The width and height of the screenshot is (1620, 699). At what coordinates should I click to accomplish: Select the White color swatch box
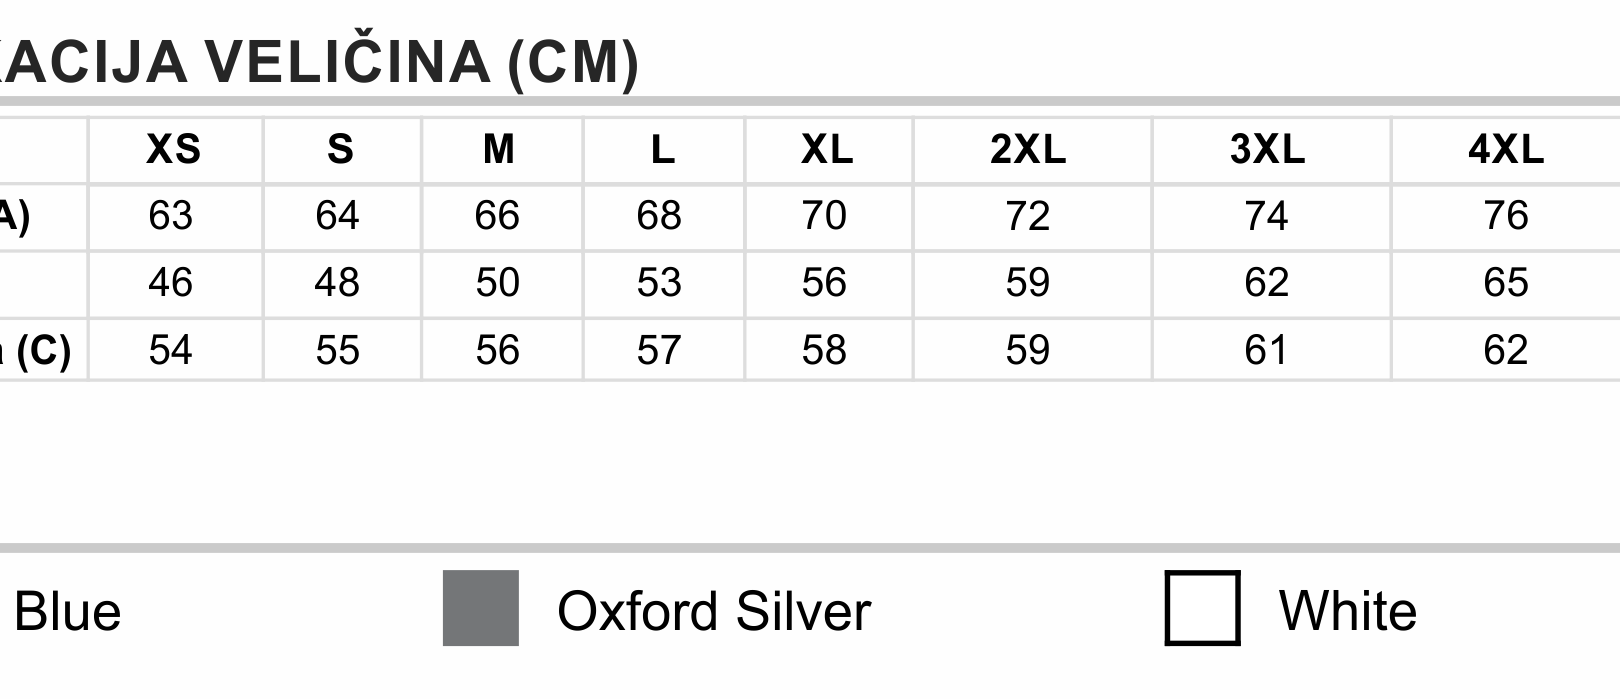click(x=1202, y=608)
